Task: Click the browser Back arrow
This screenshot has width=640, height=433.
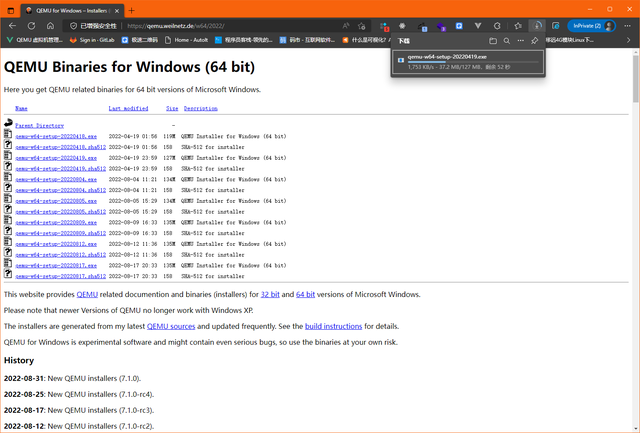Action: [12, 26]
